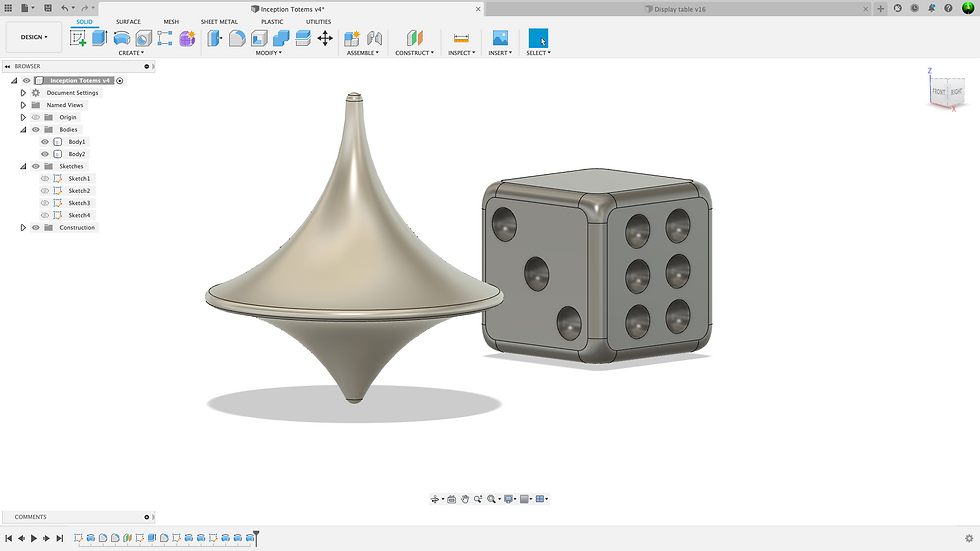Viewport: 980px width, 551px height.
Task: Select the Create Form tool
Action: pos(187,38)
